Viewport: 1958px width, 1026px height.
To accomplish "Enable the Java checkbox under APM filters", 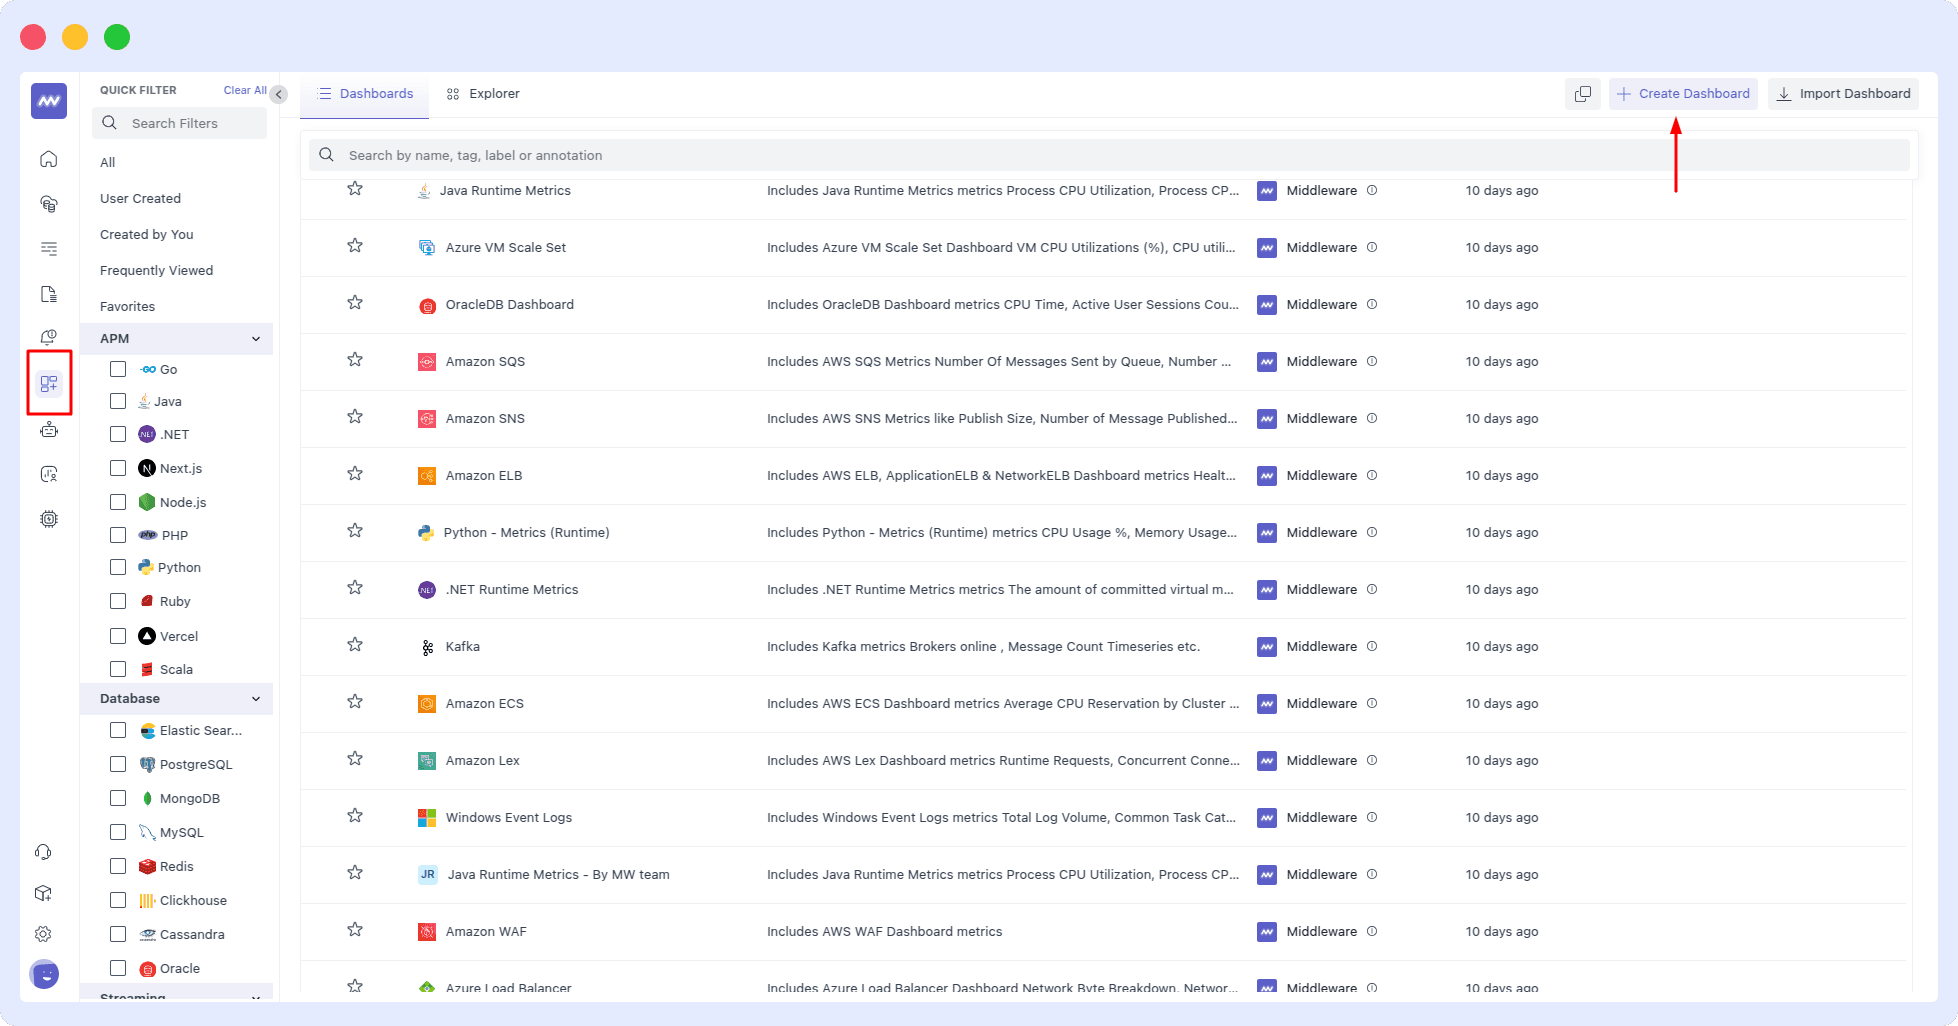I will [x=117, y=401].
